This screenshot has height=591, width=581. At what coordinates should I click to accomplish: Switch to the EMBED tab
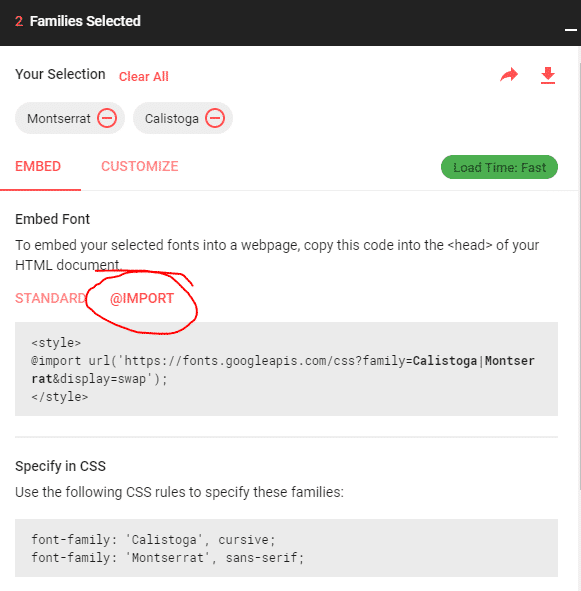pyautogui.click(x=38, y=166)
